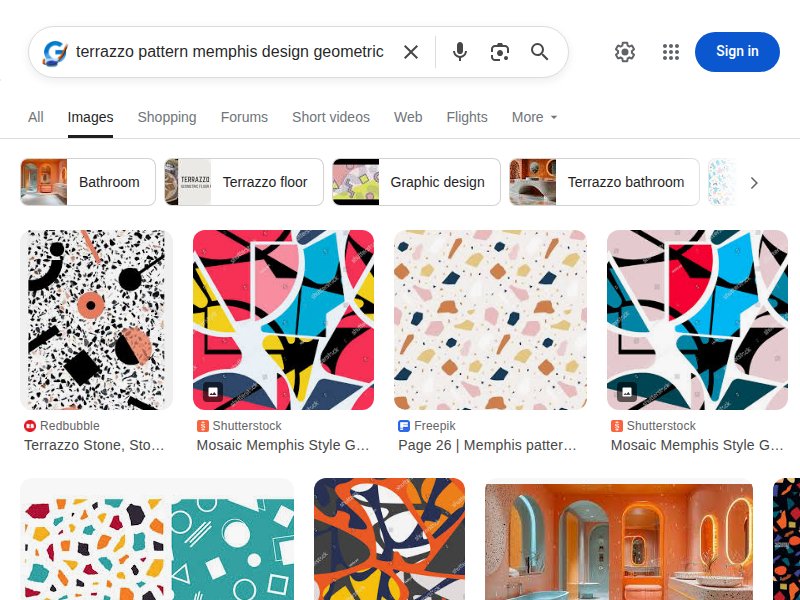
Task: Click the Google logo
Action: click(x=54, y=52)
